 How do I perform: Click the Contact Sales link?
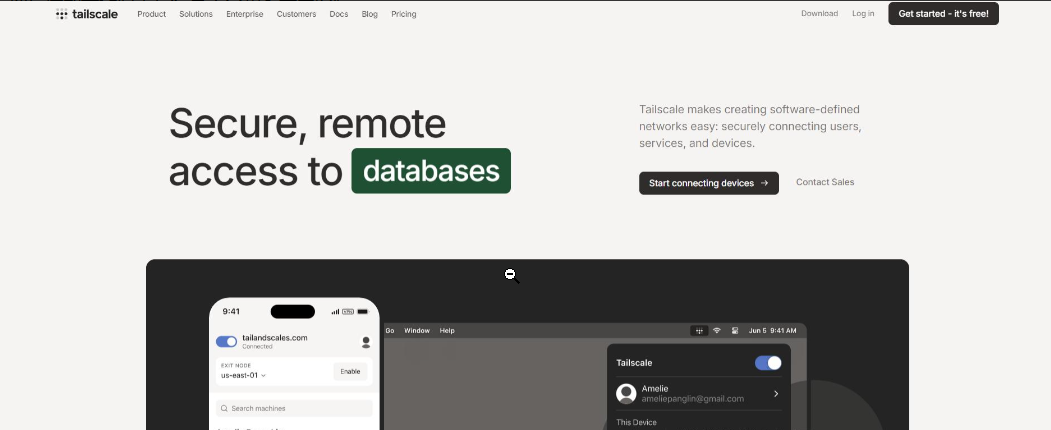pyautogui.click(x=825, y=182)
